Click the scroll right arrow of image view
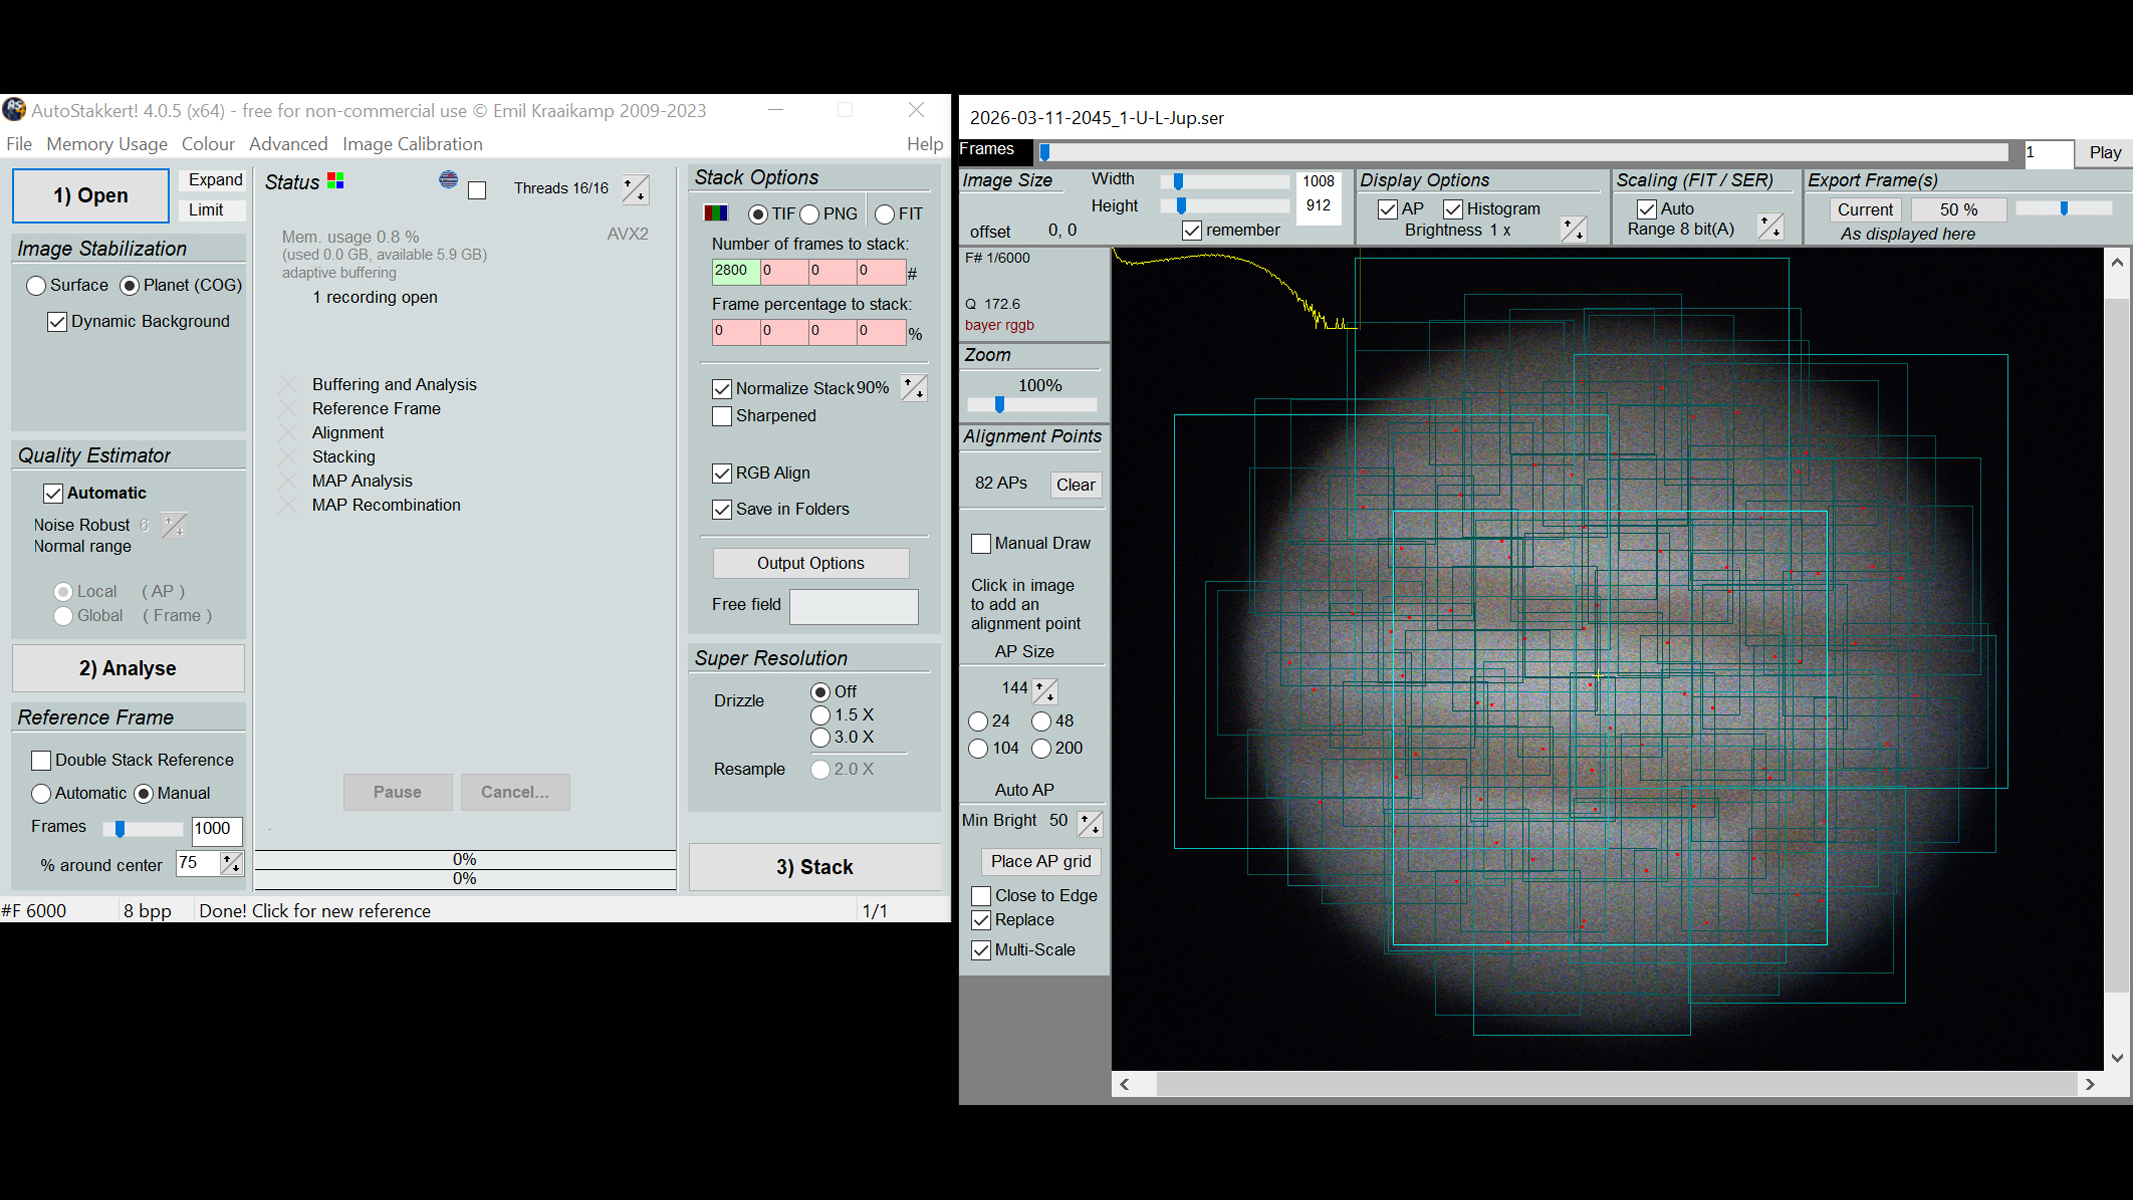Viewport: 2133px width, 1200px height. pyautogui.click(x=2090, y=1084)
